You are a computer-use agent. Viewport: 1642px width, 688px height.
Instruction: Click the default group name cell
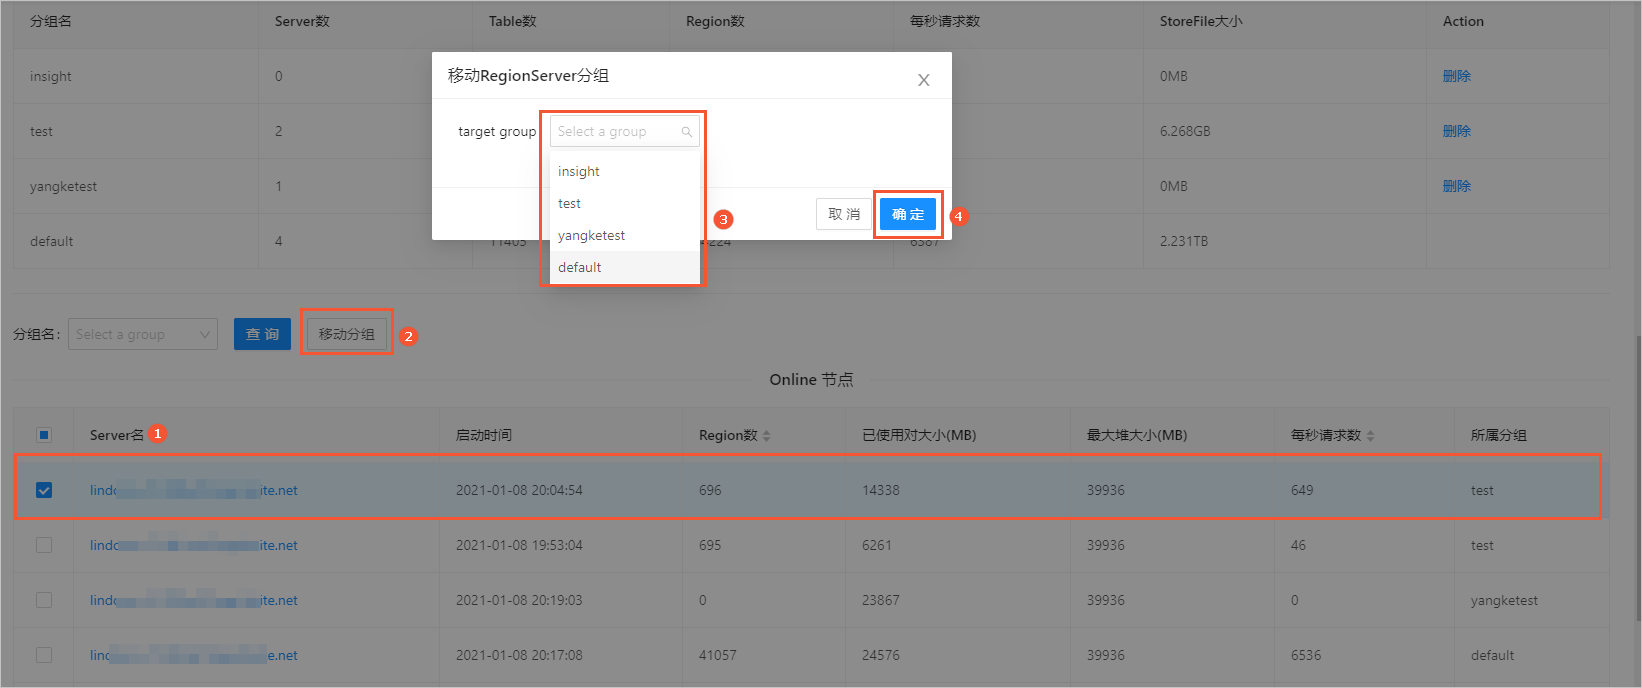52,241
